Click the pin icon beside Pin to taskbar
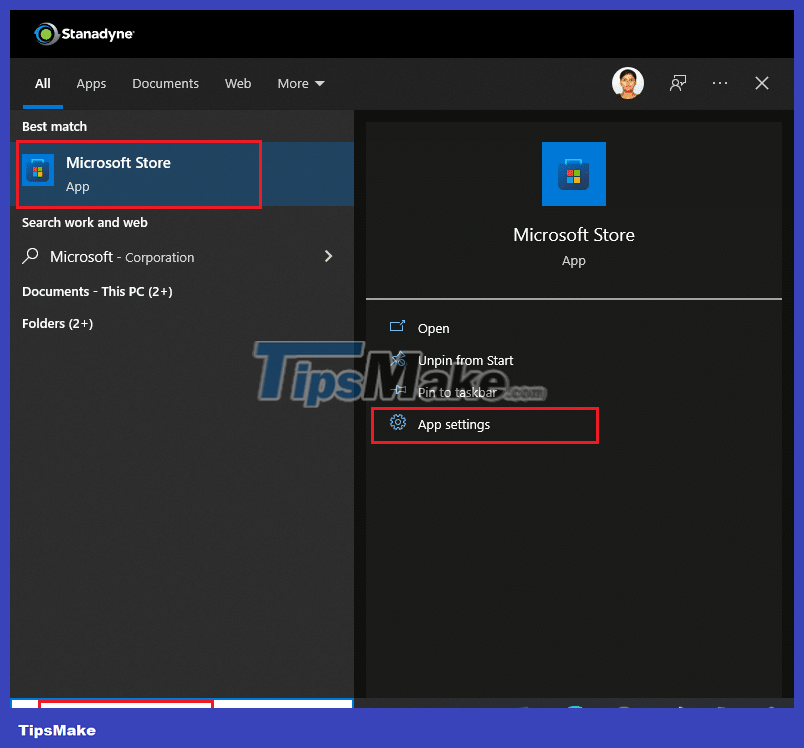This screenshot has width=804, height=748. pyautogui.click(x=398, y=391)
